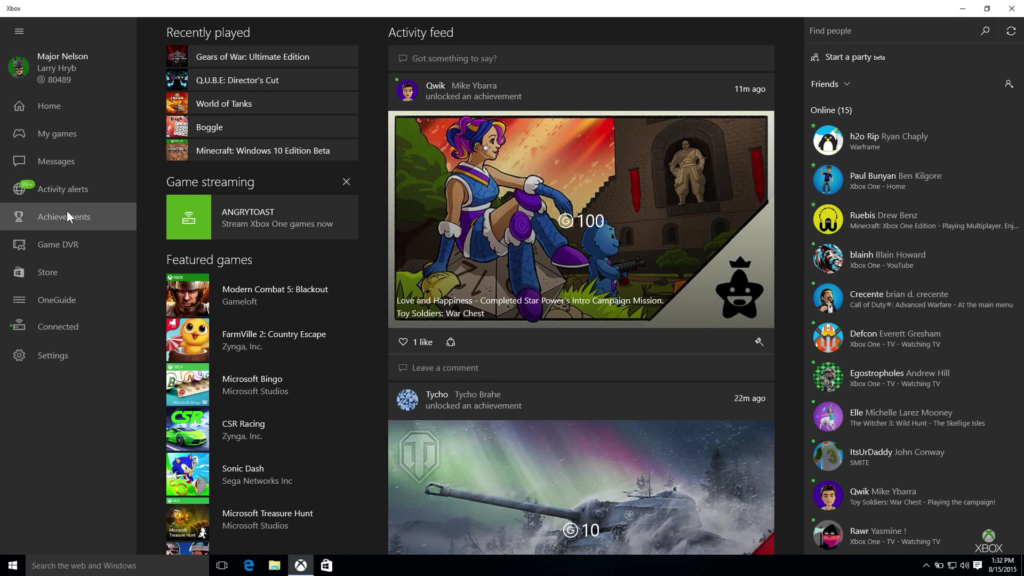
Task: Go to My games
Action: [x=56, y=133]
